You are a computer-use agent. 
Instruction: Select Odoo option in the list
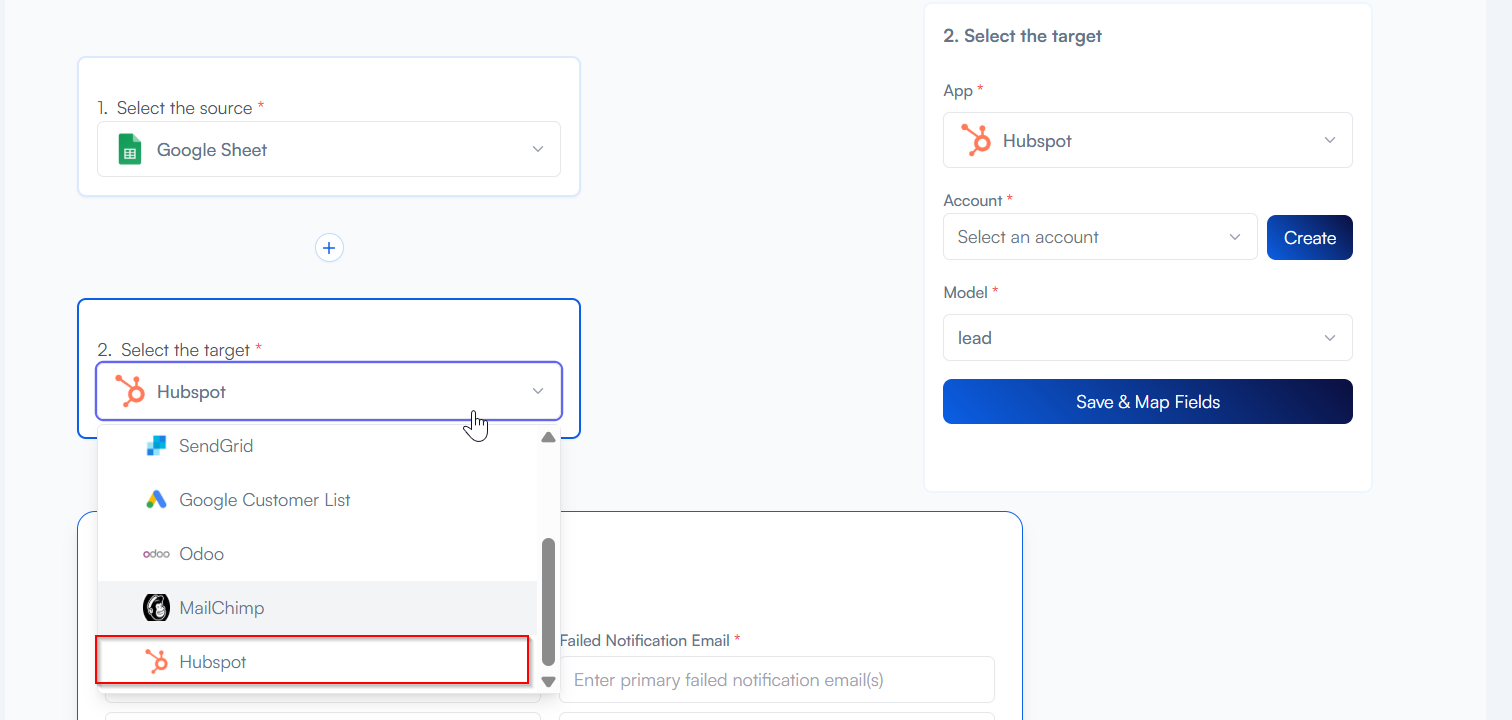coord(202,554)
